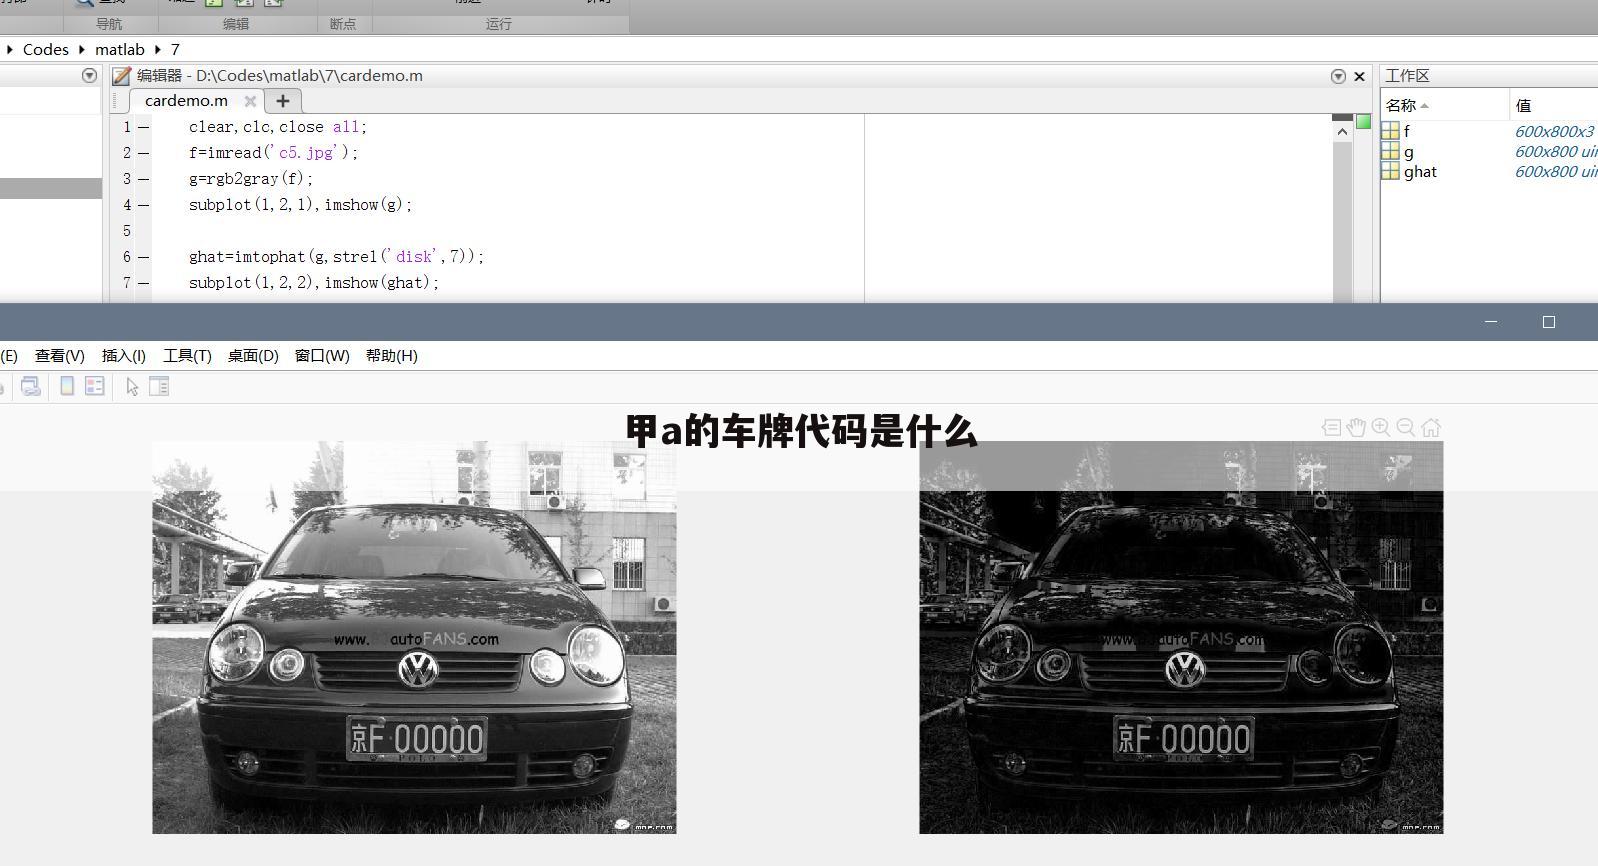
Task: Open the property inspector icon in figure toolbar
Action: 159,386
